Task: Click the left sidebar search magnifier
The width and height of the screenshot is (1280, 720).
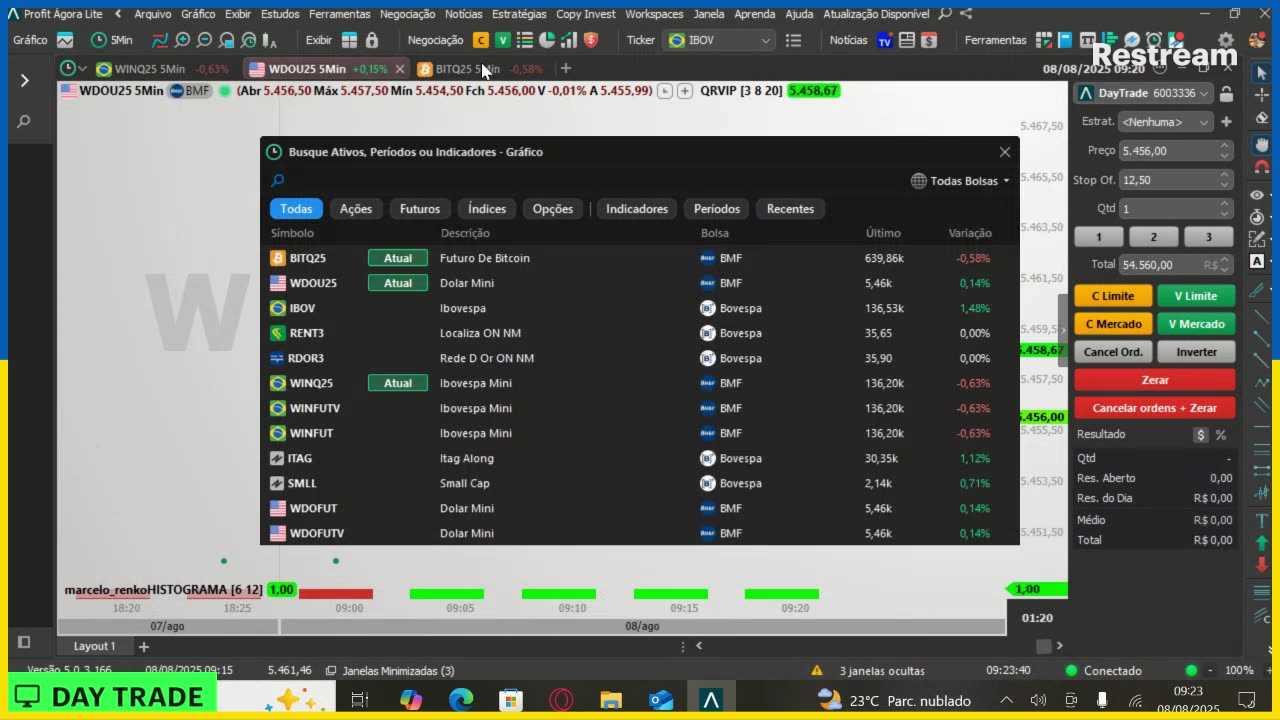Action: (x=24, y=121)
